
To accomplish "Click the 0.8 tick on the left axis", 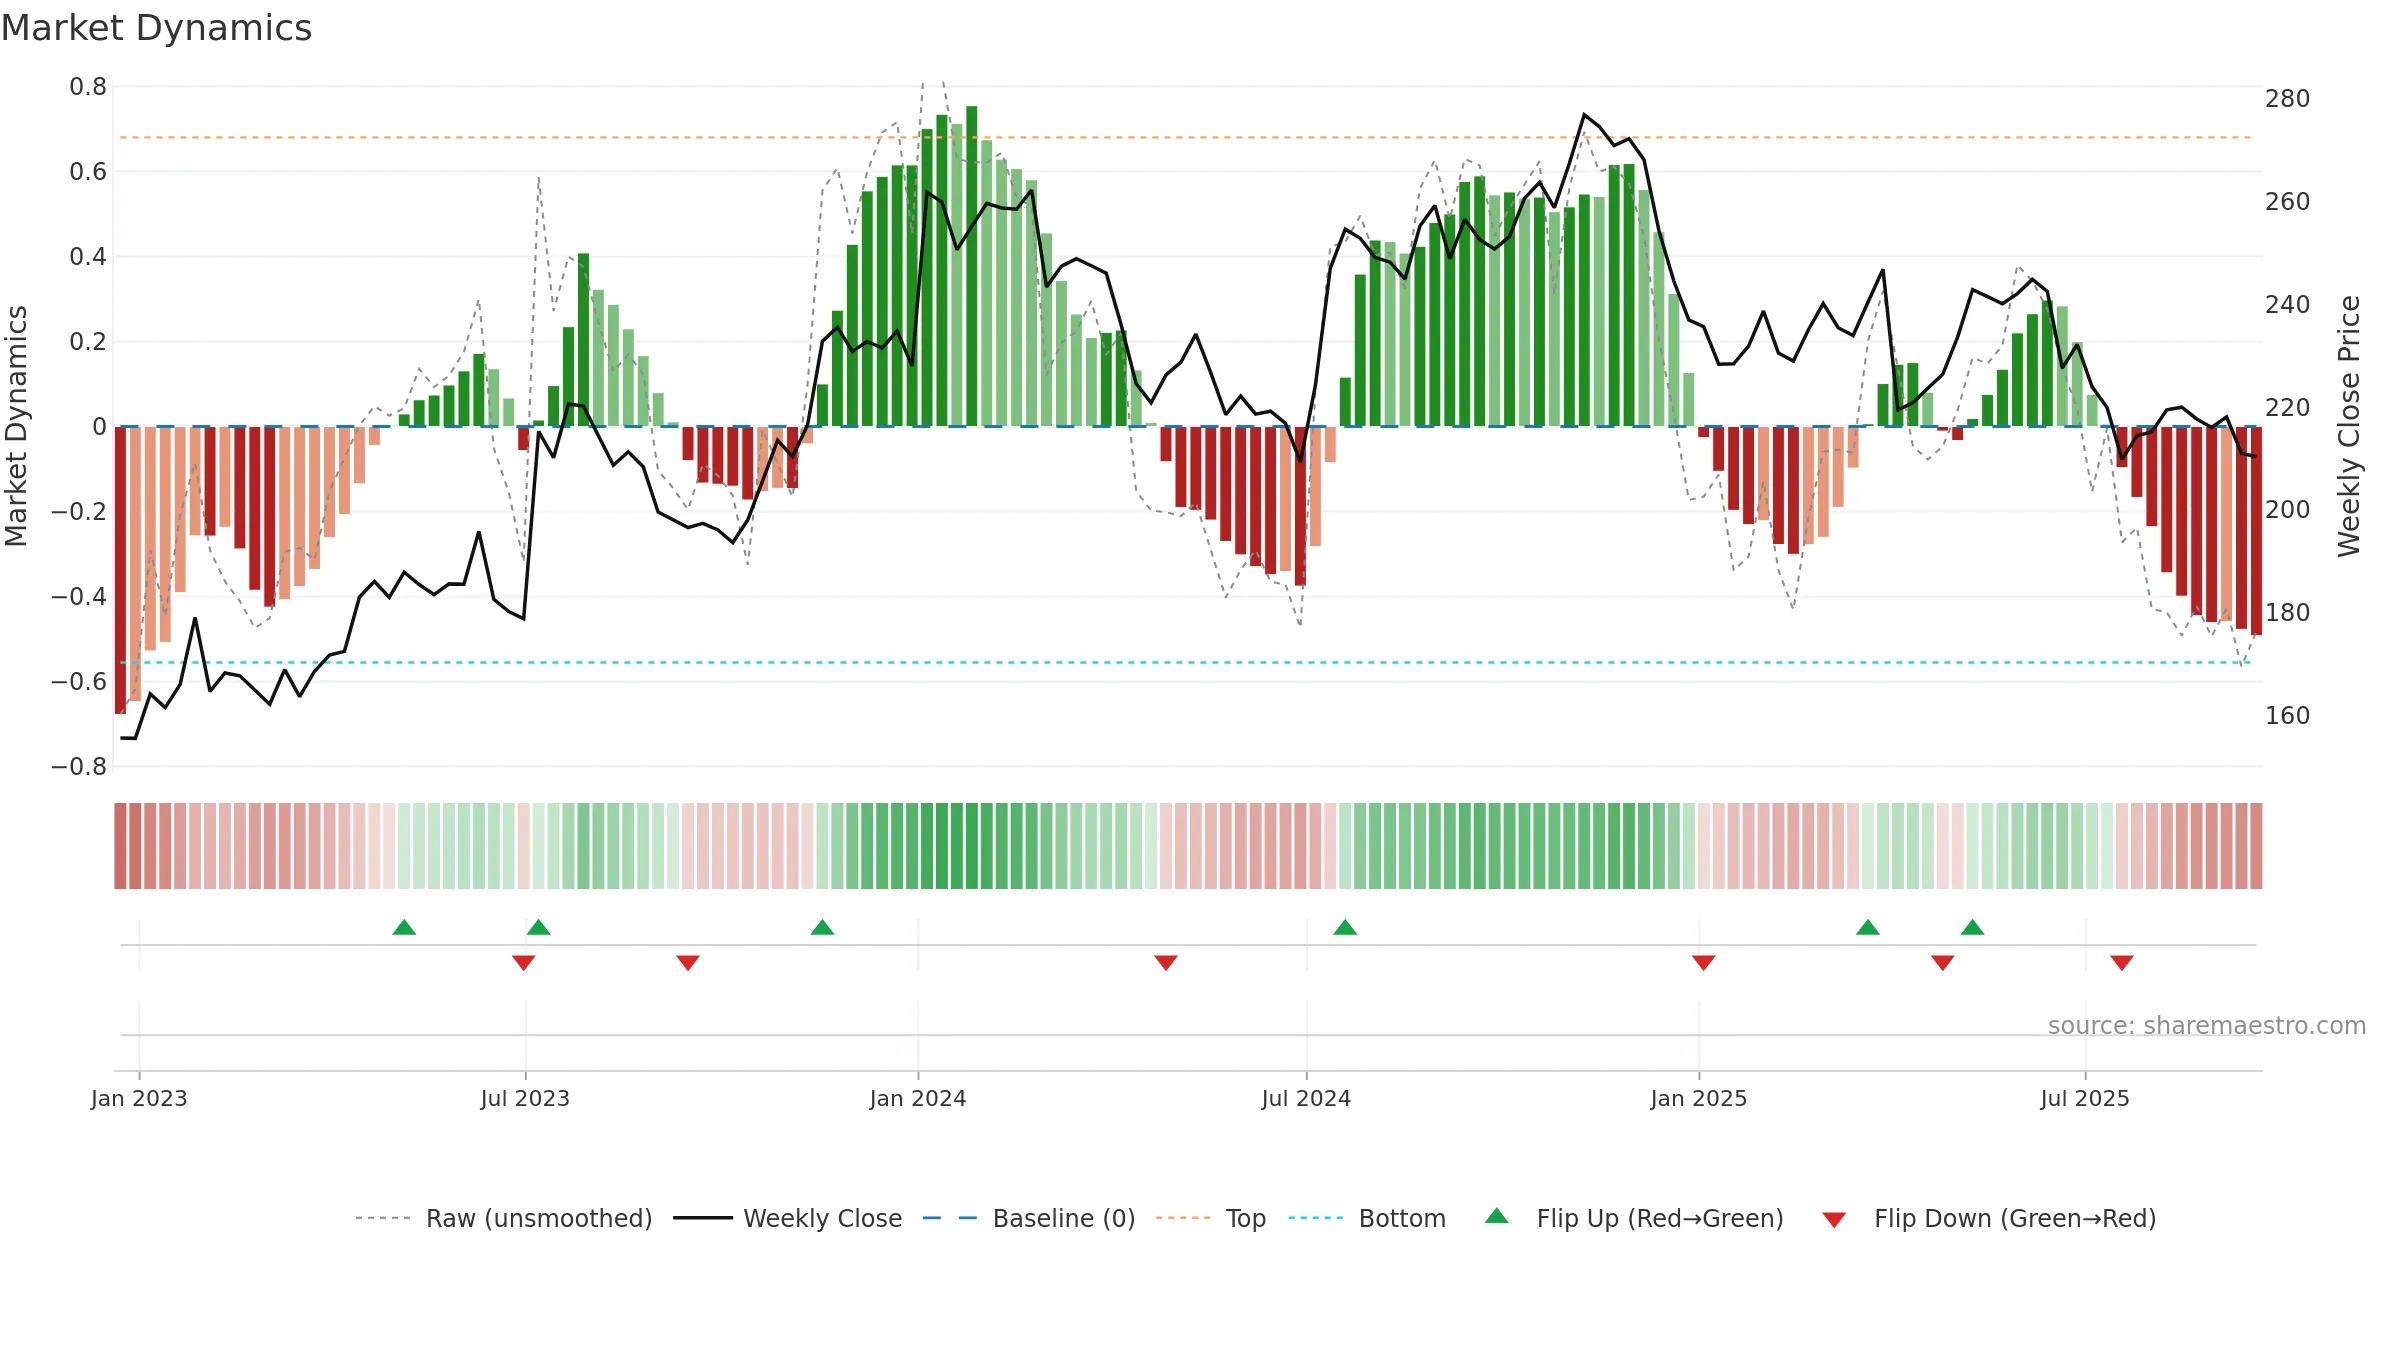I will [88, 87].
